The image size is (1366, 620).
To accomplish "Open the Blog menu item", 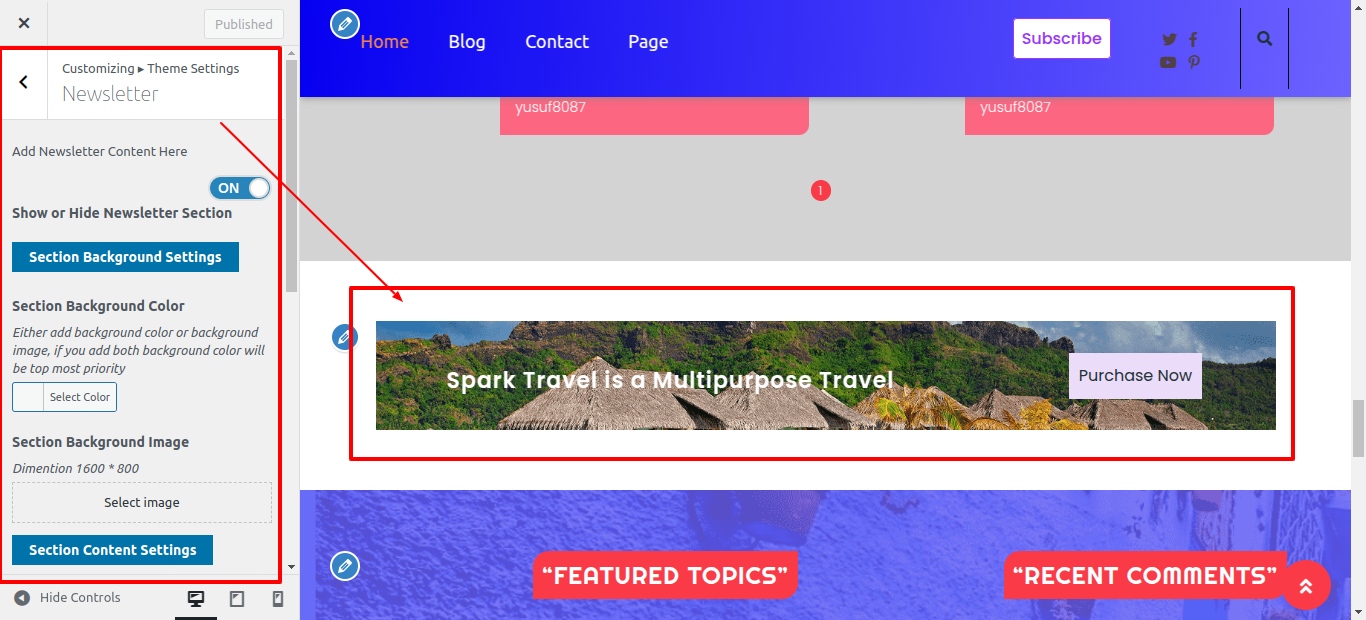I will pos(467,42).
